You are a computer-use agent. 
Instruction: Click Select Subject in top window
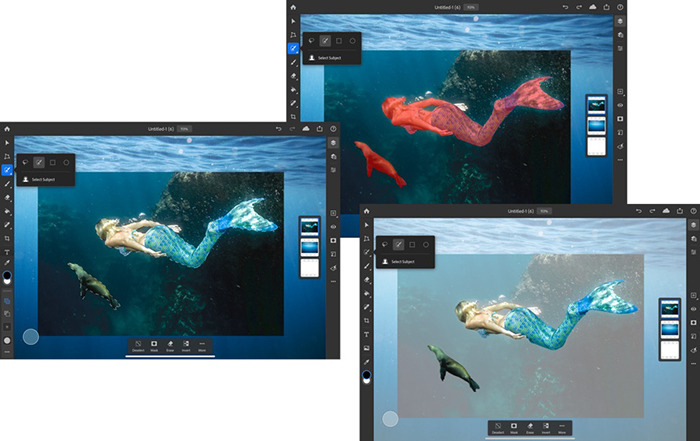pos(328,58)
